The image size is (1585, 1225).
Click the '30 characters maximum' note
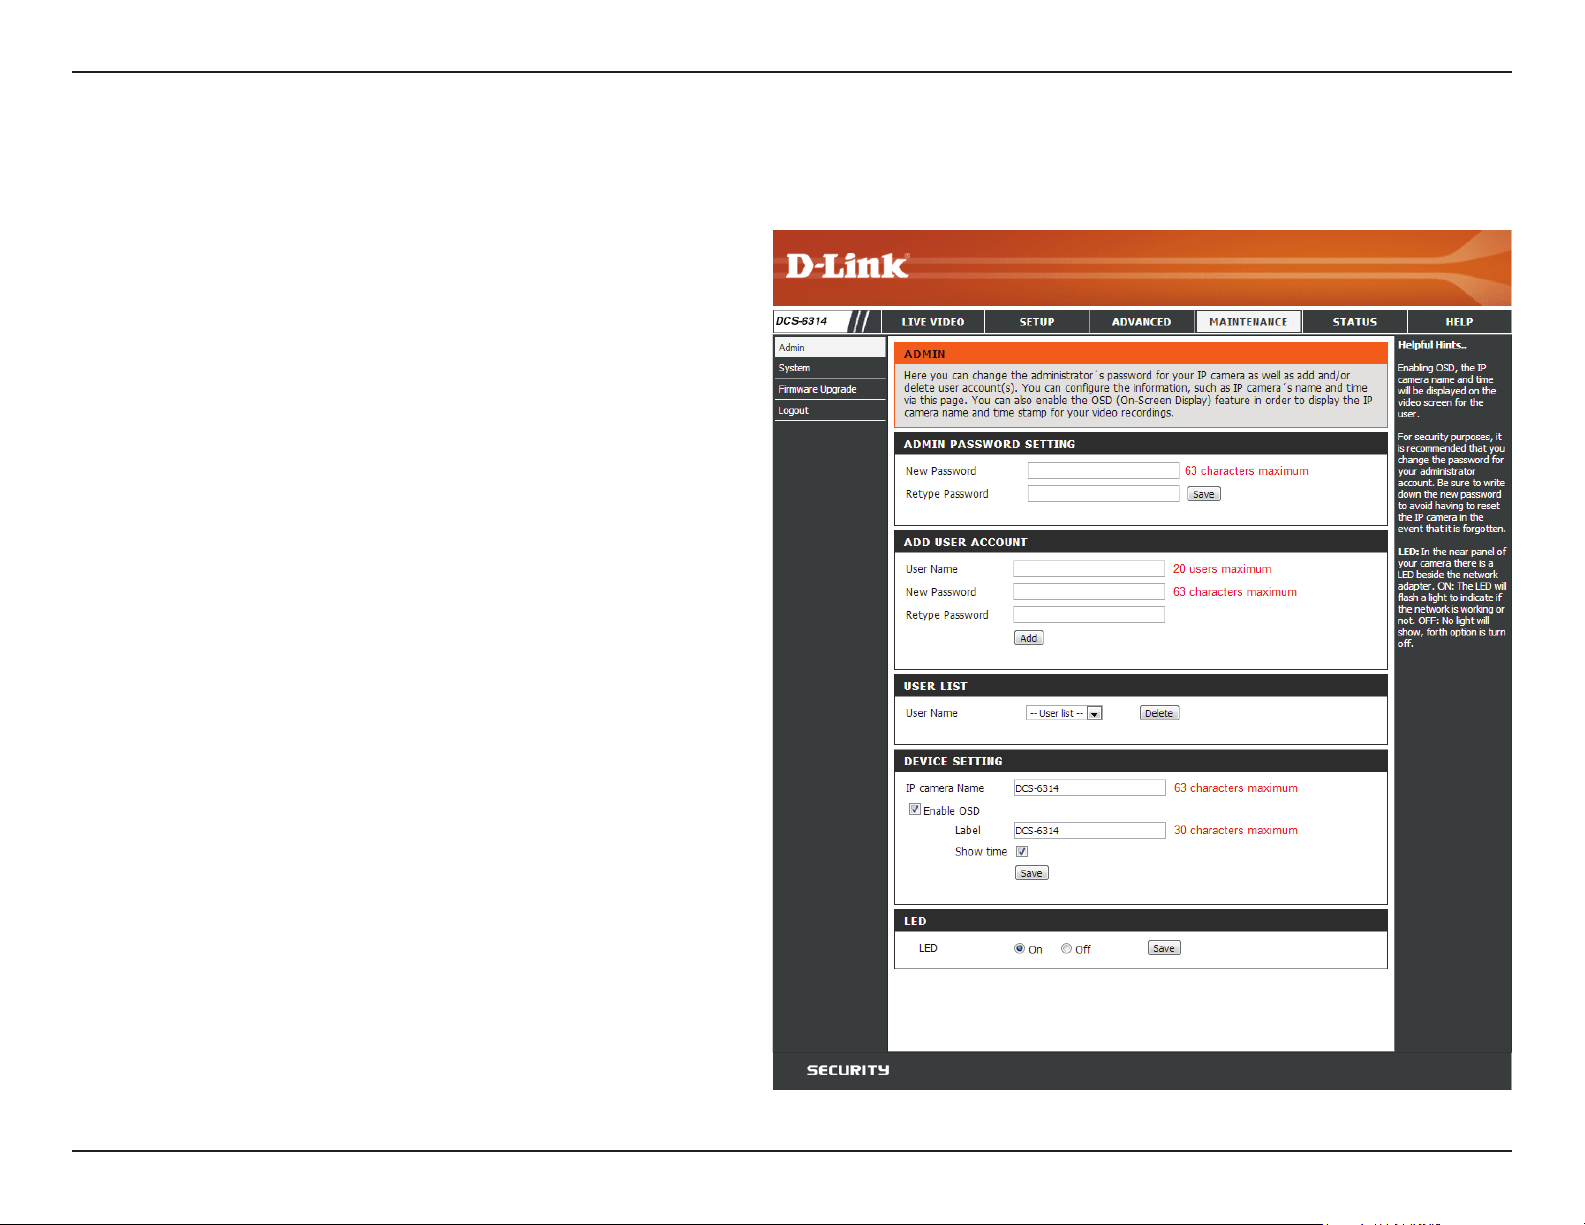(x=1236, y=830)
